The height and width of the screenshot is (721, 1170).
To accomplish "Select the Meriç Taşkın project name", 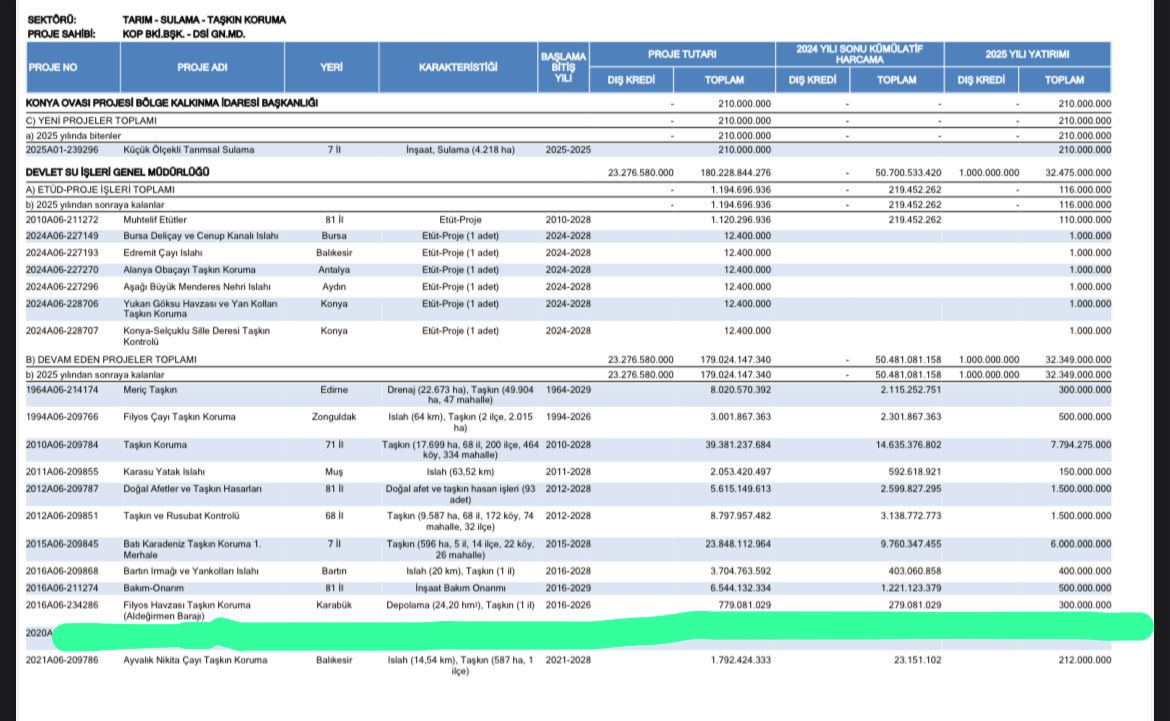I will [x=148, y=390].
